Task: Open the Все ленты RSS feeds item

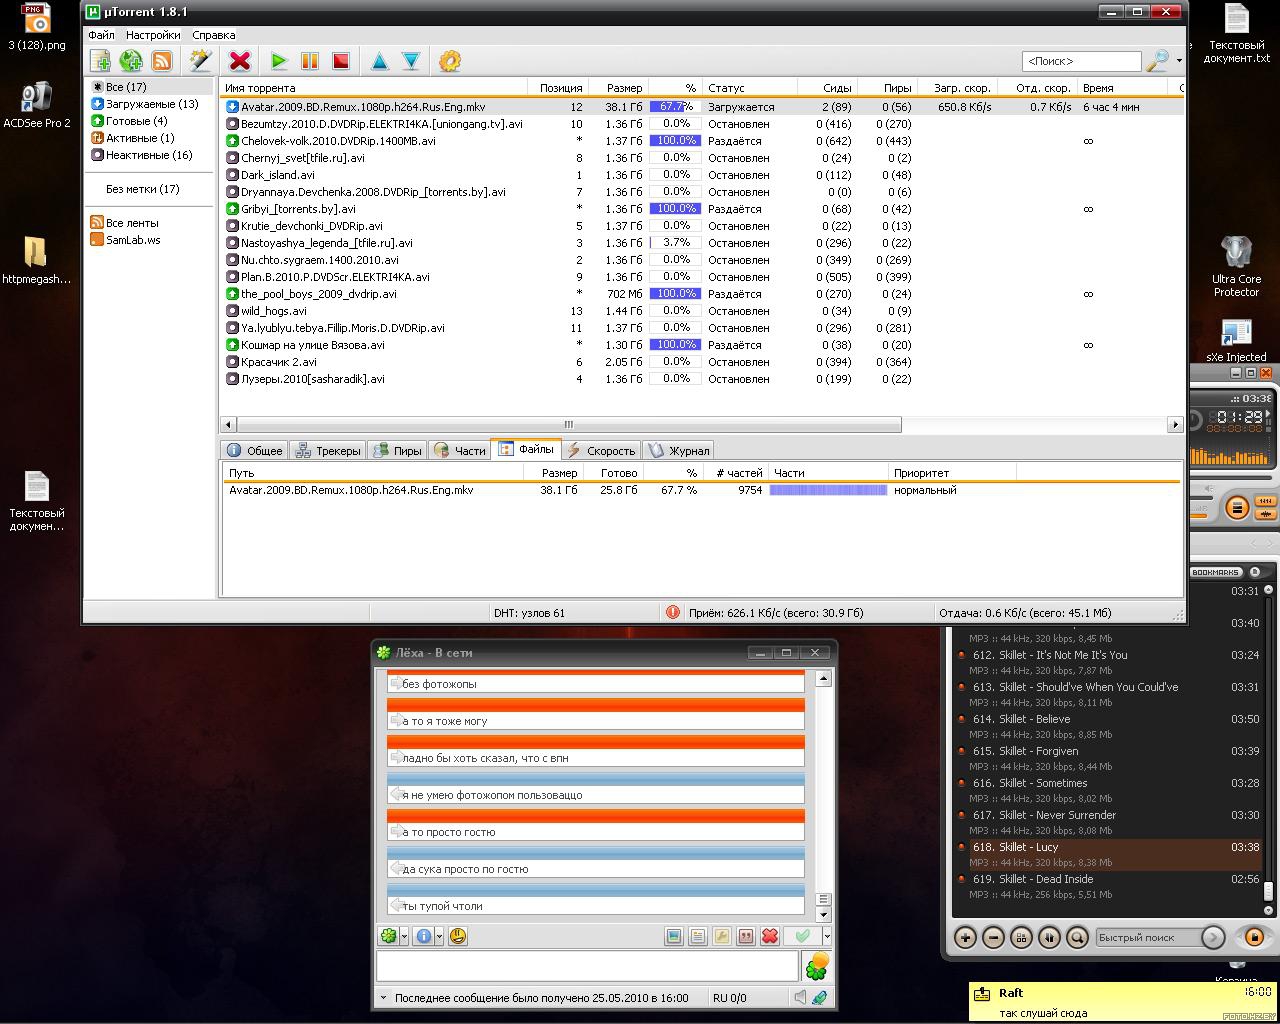Action: pyautogui.click(x=124, y=223)
